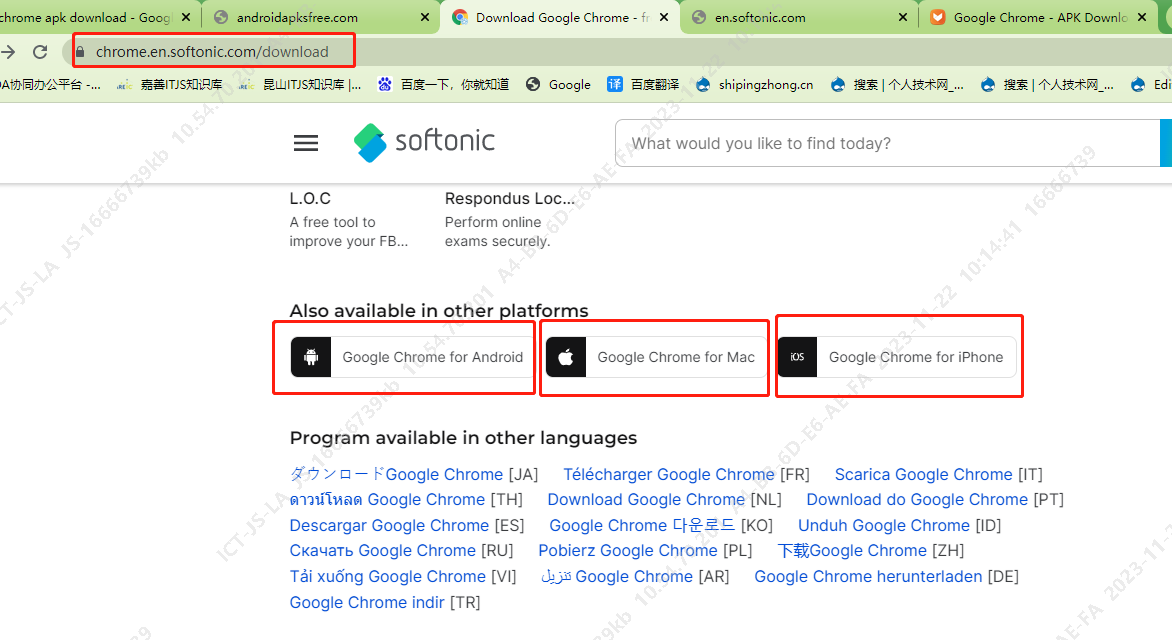Open the Respondus Loc... program link

[510, 199]
